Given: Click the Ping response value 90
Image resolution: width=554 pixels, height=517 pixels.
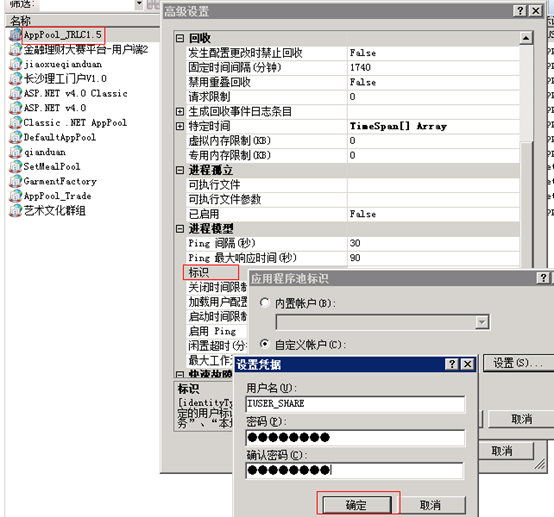Looking at the screenshot, I should [x=355, y=258].
